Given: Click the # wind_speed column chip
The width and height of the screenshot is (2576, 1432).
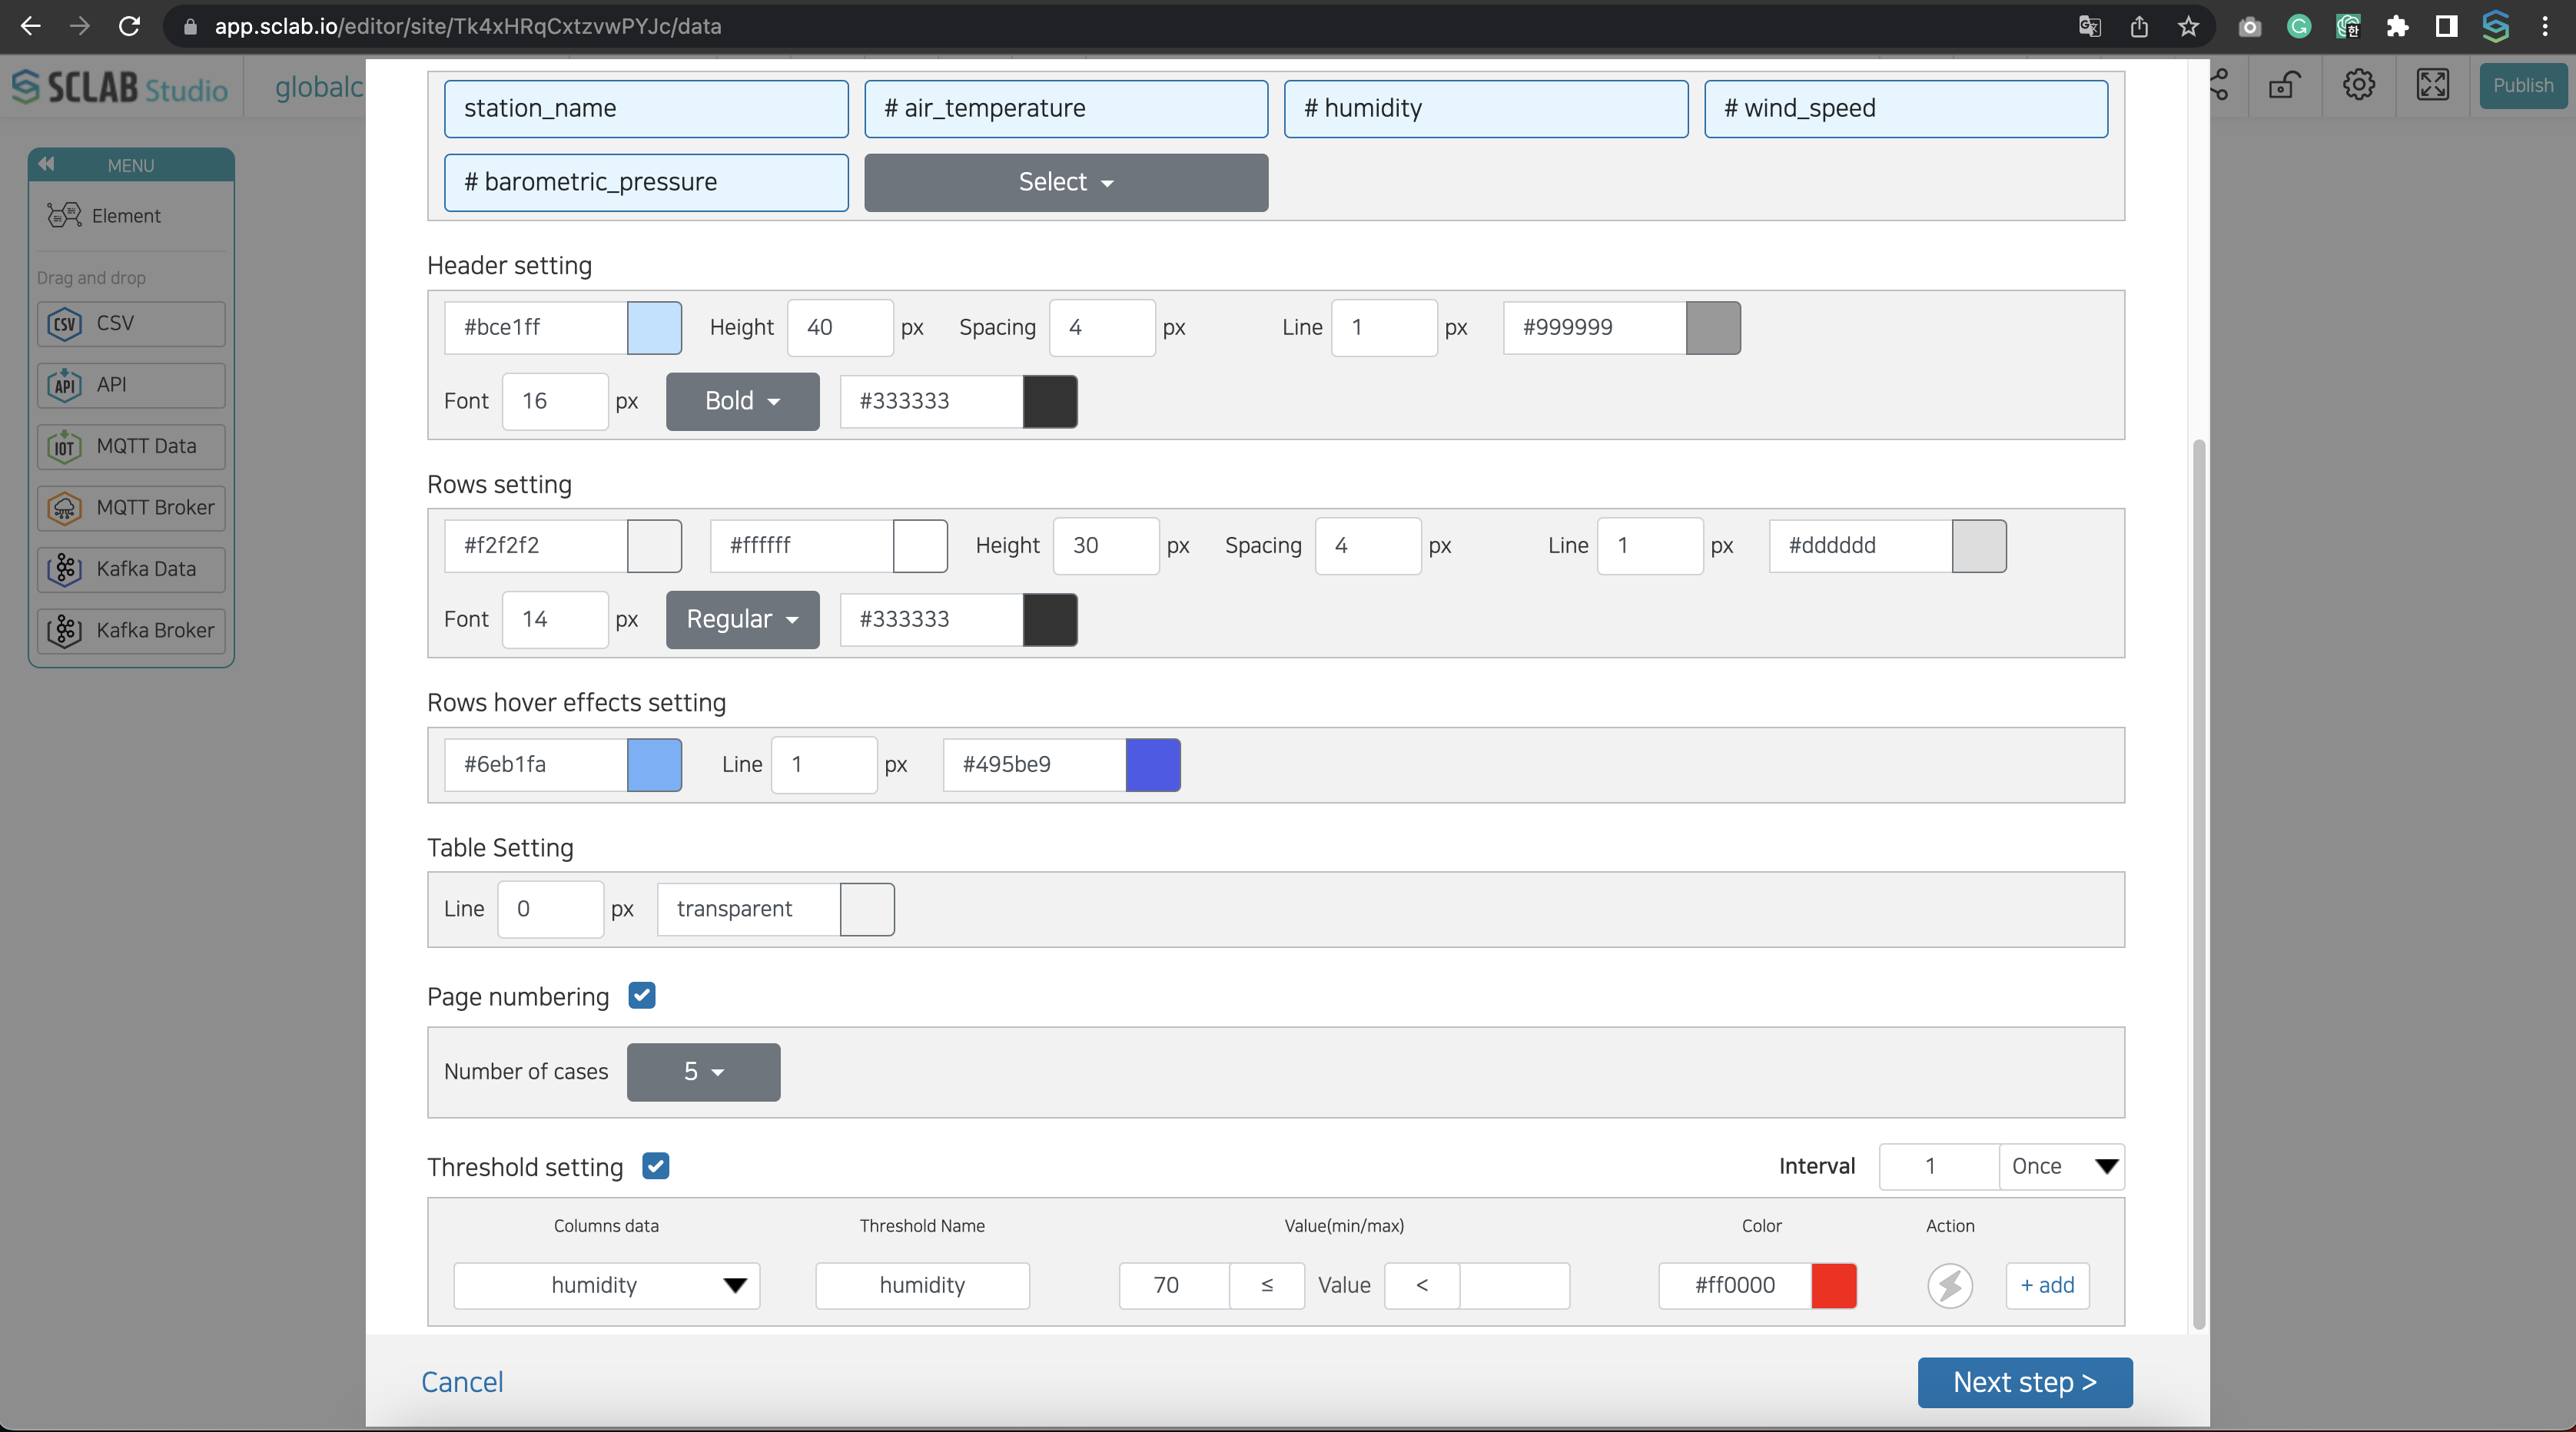Looking at the screenshot, I should pyautogui.click(x=1906, y=108).
